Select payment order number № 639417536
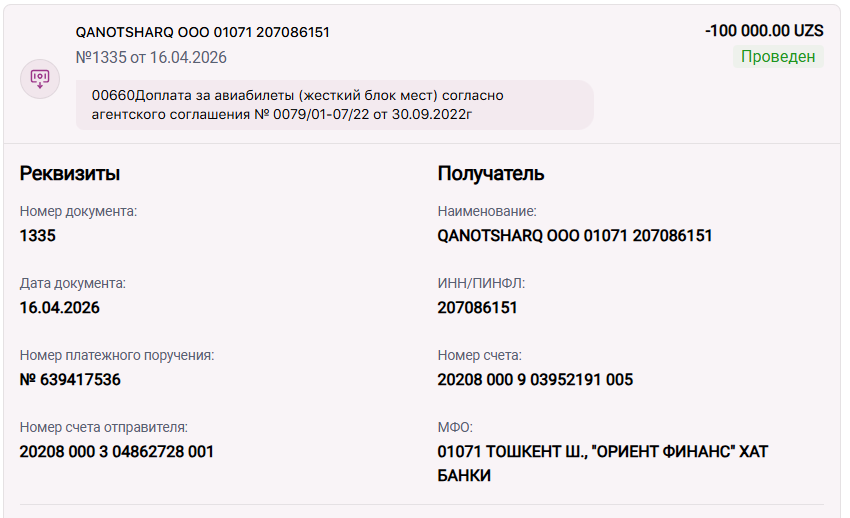 (70, 380)
